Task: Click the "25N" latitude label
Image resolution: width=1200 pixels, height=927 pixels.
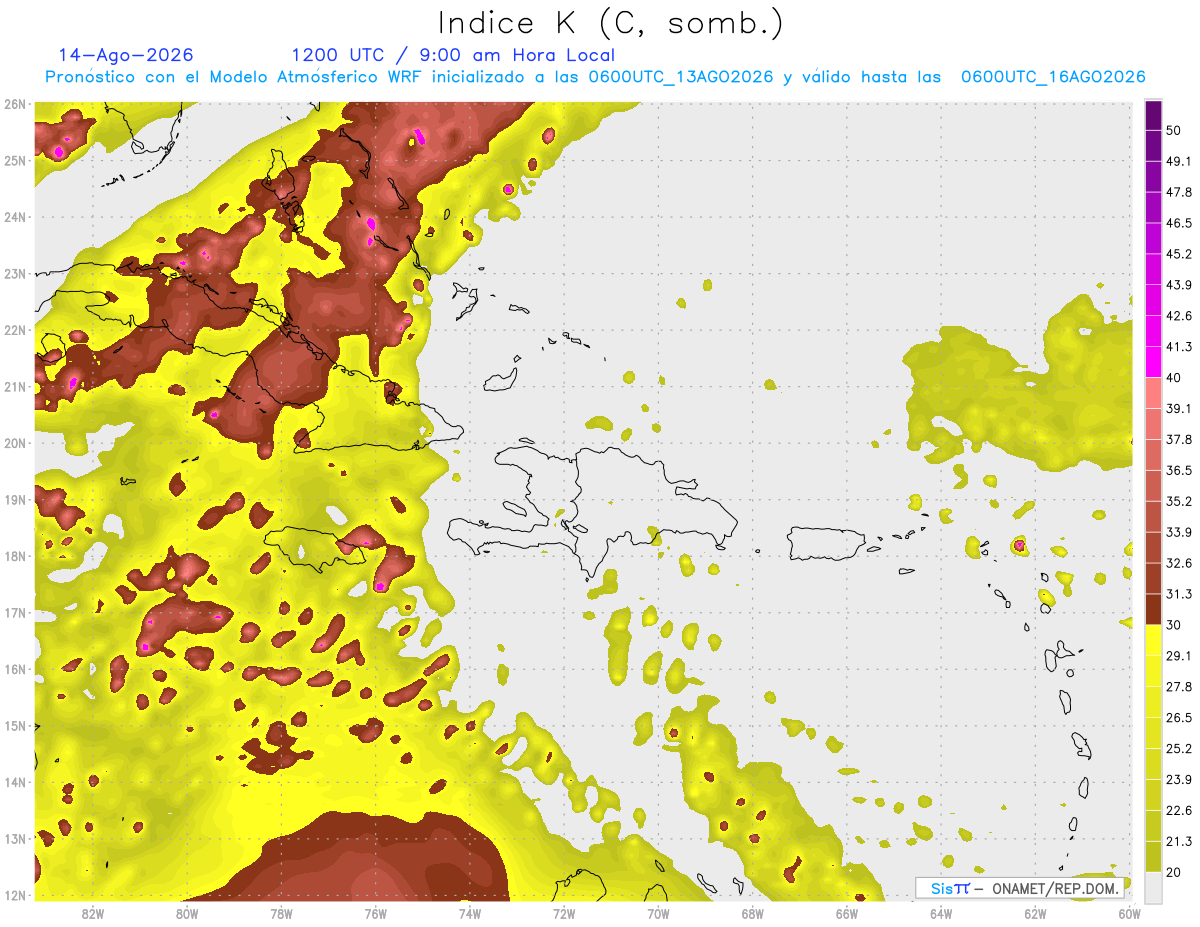Action: (15, 160)
